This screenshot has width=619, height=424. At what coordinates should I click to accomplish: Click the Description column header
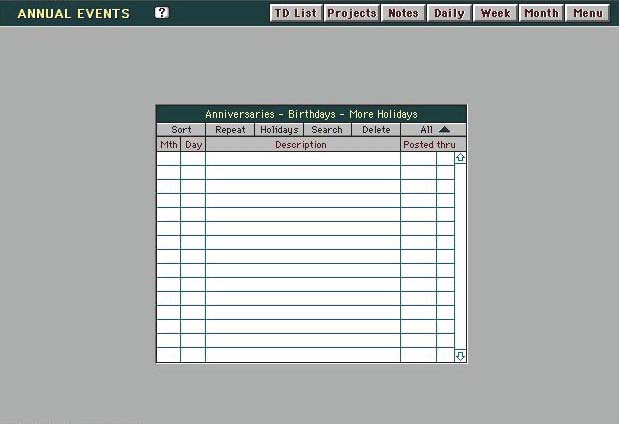click(x=303, y=145)
